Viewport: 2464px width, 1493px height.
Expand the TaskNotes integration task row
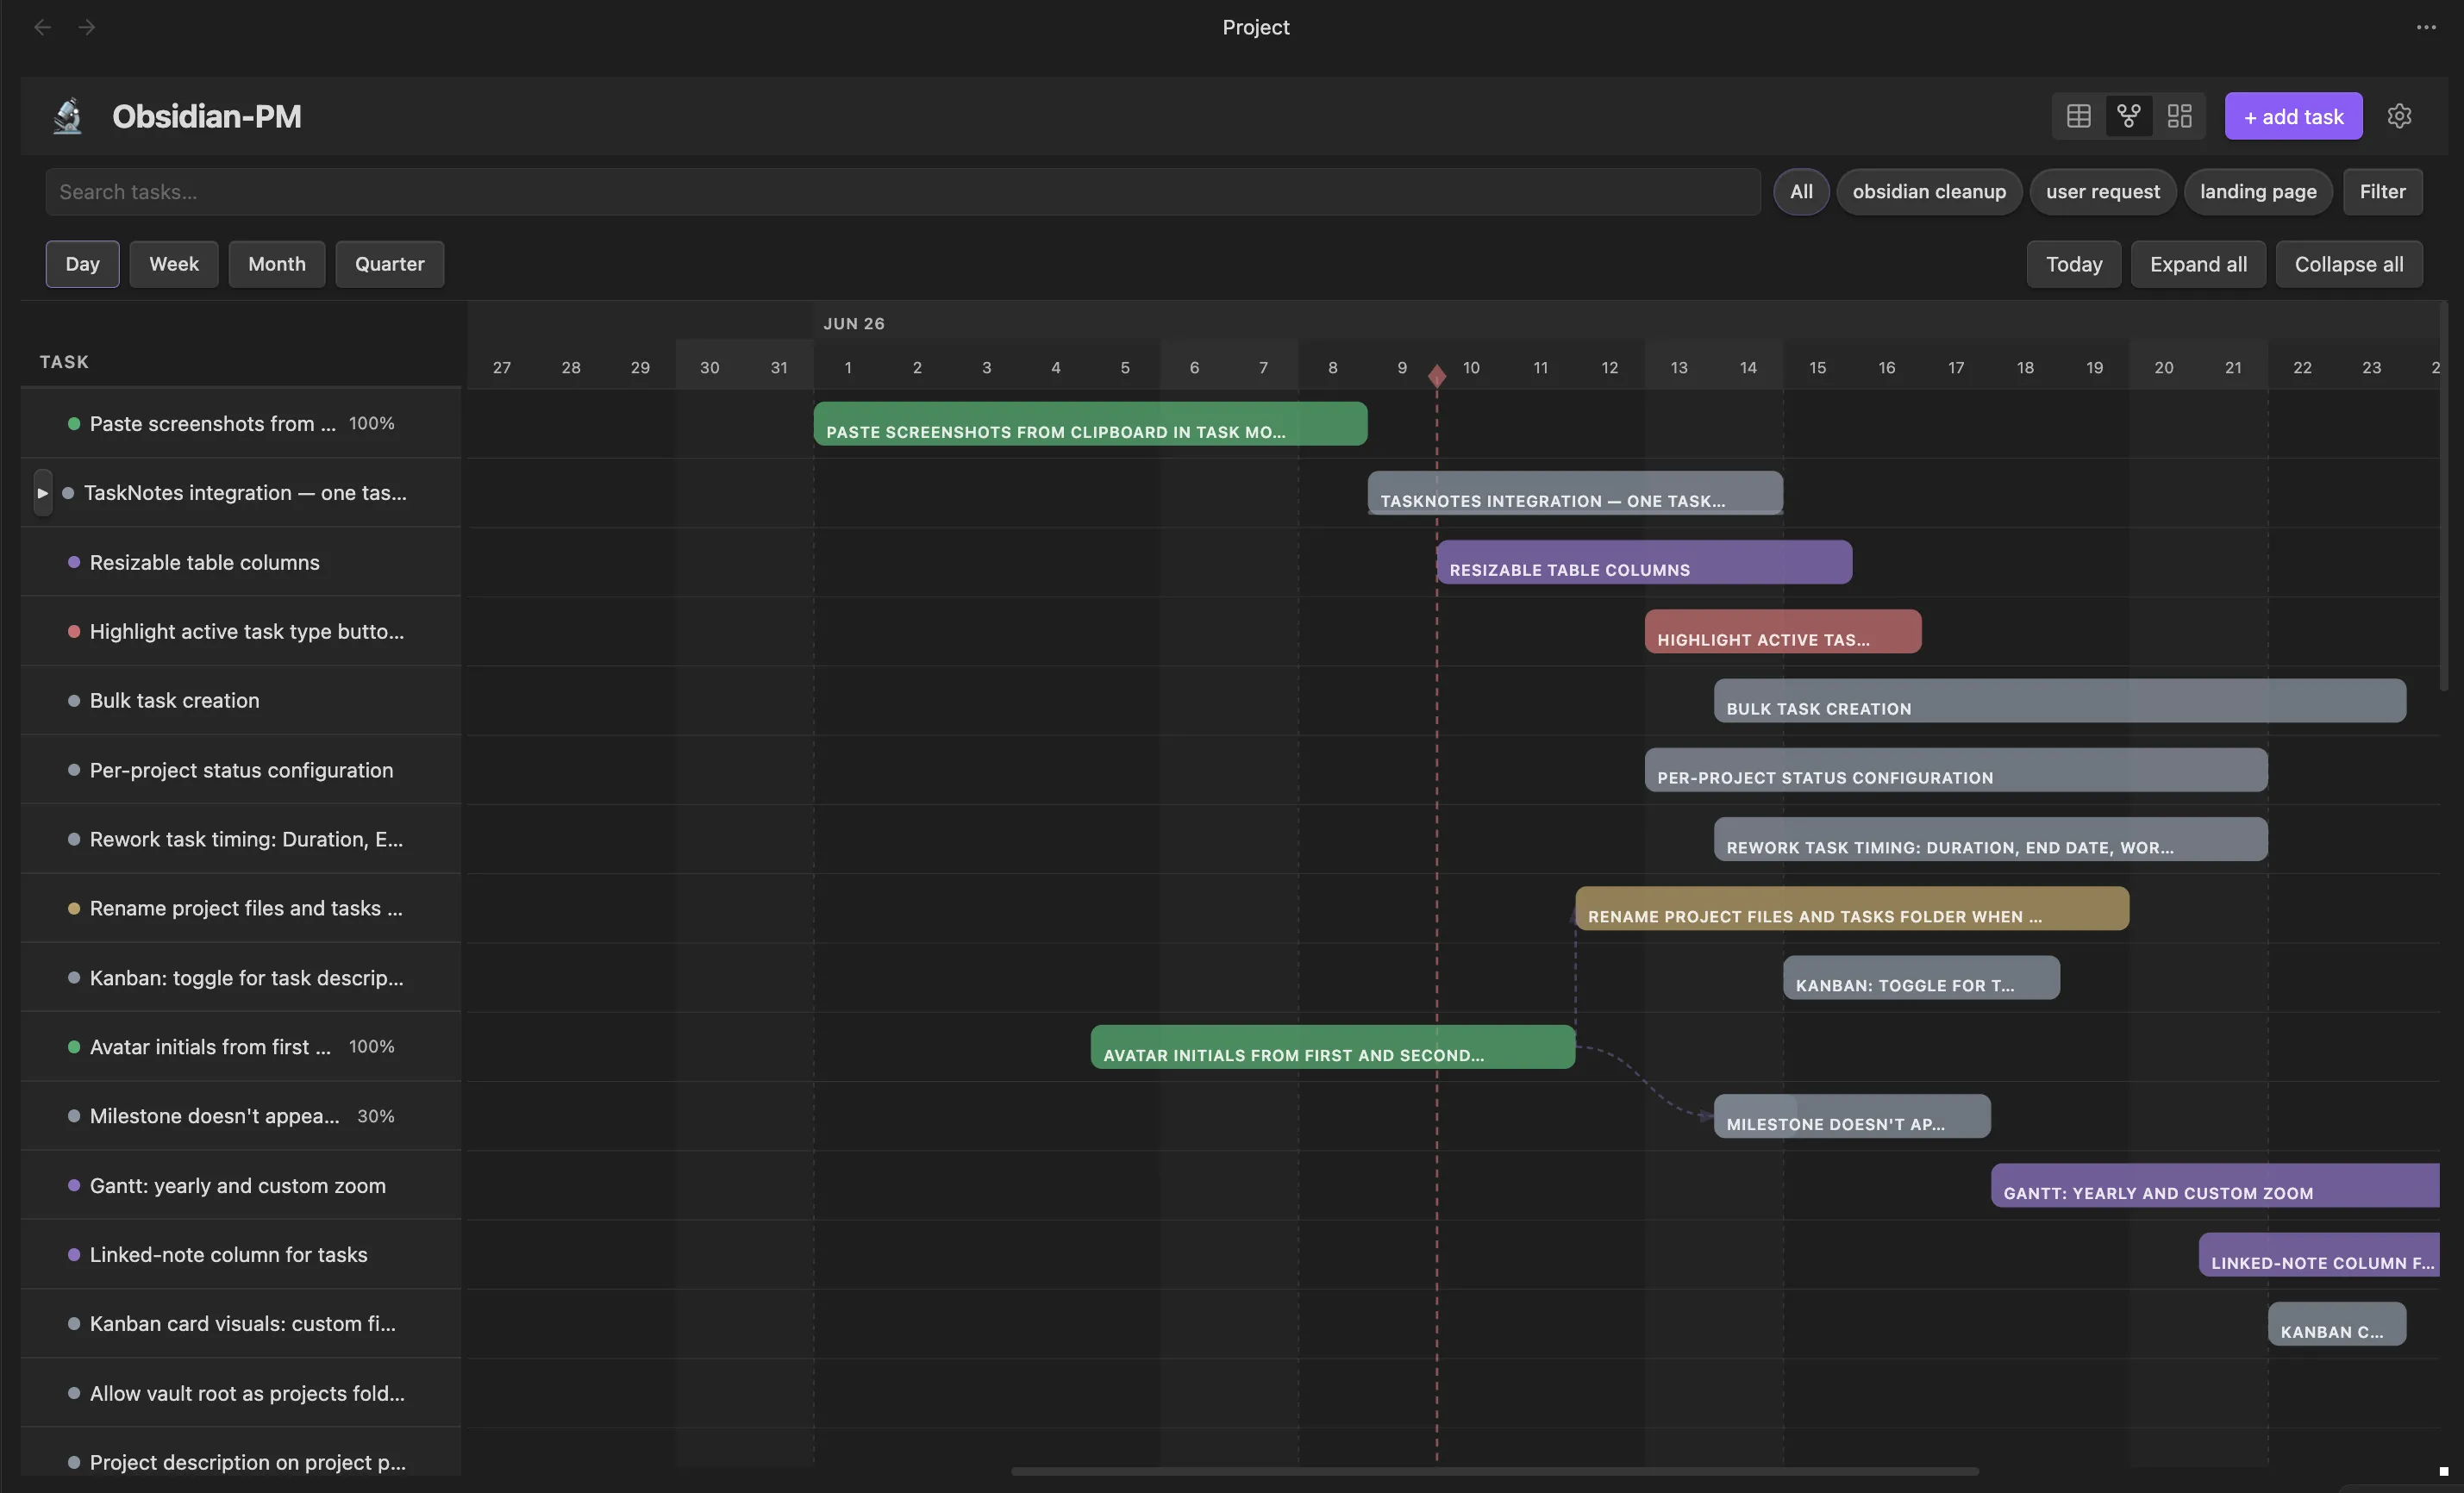(42, 493)
